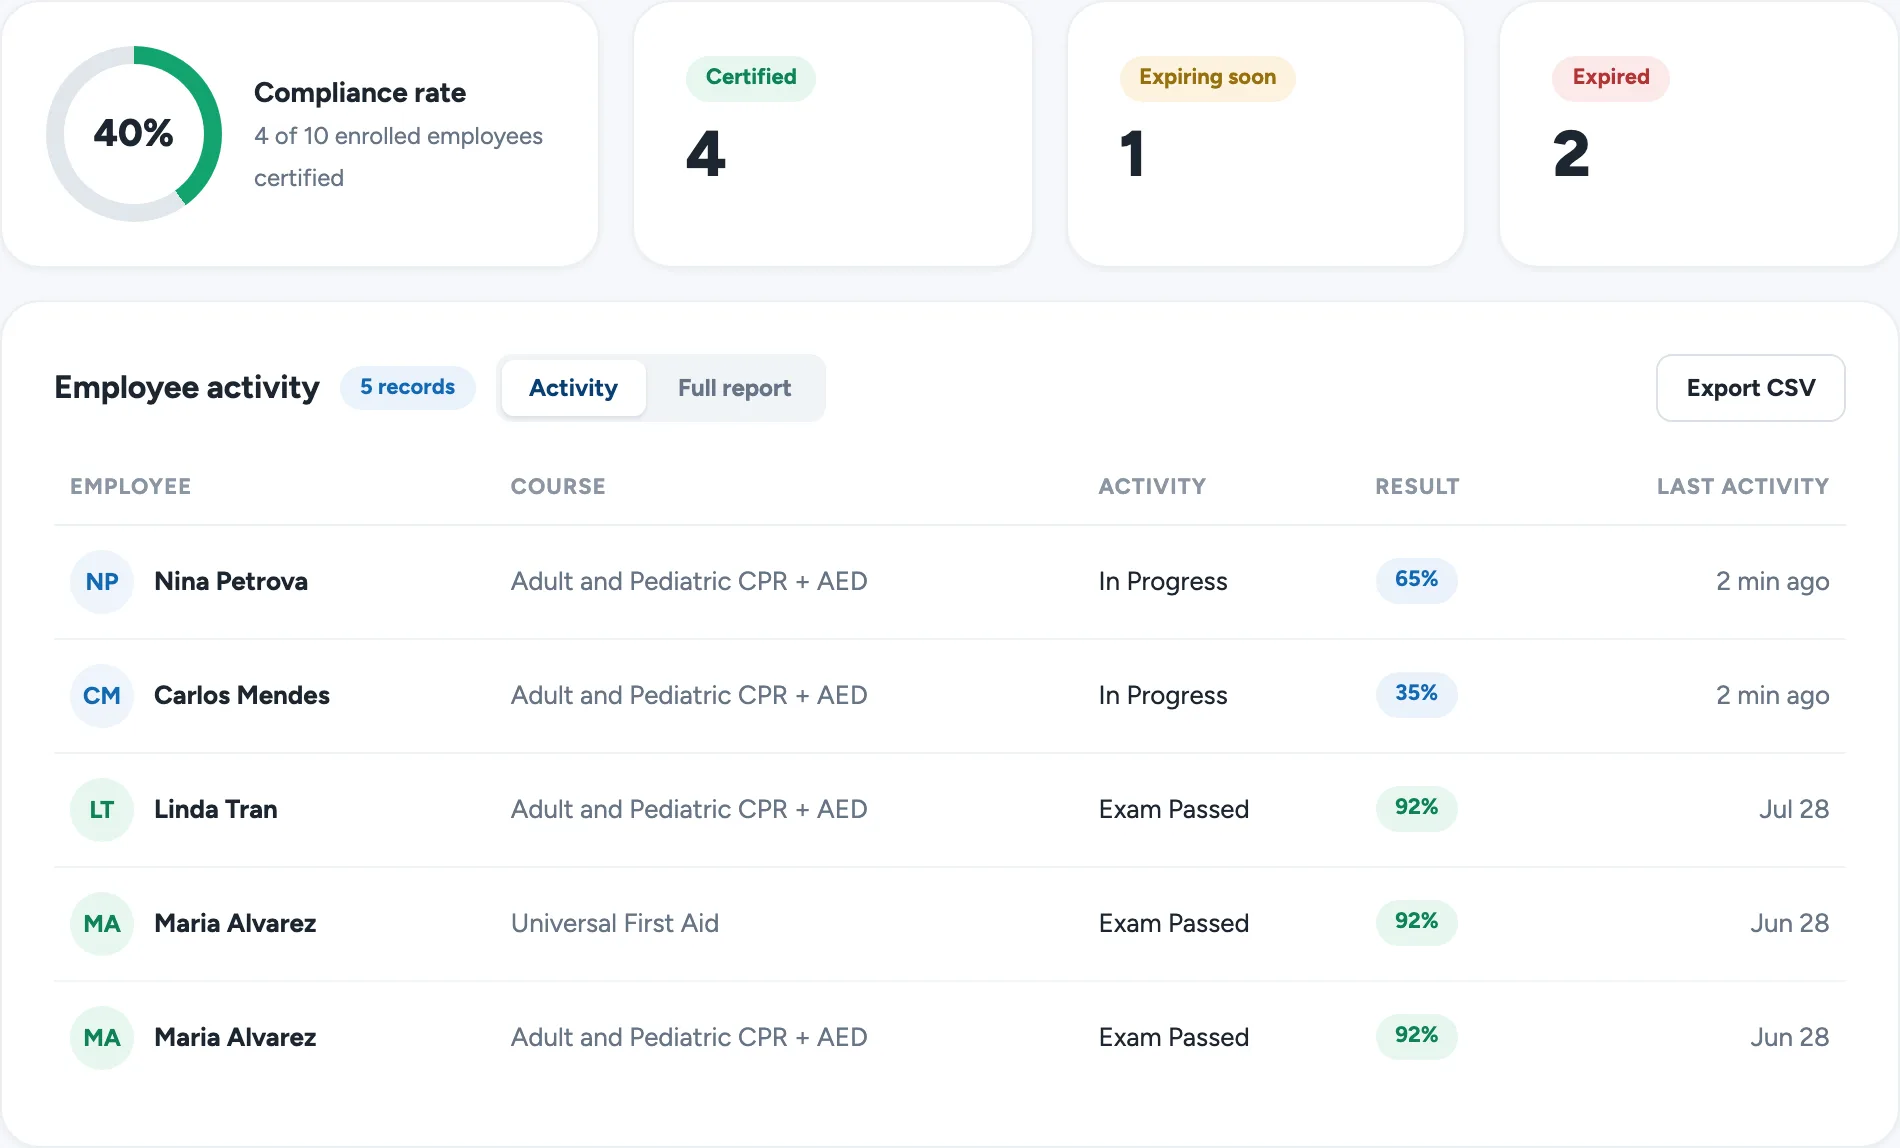Image resolution: width=1900 pixels, height=1148 pixels.
Task: Select the Expired status badge
Action: tap(1610, 77)
